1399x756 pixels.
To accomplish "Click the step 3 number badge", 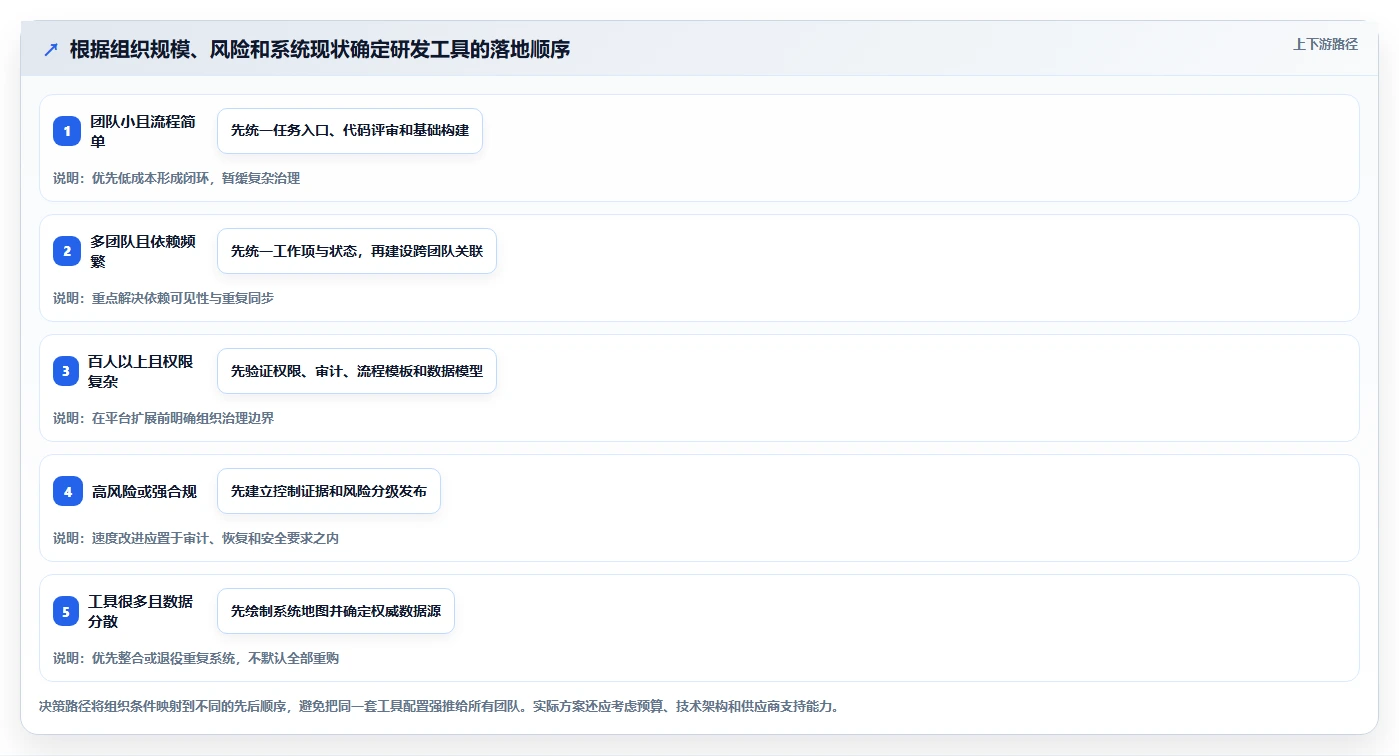I will 67,371.
